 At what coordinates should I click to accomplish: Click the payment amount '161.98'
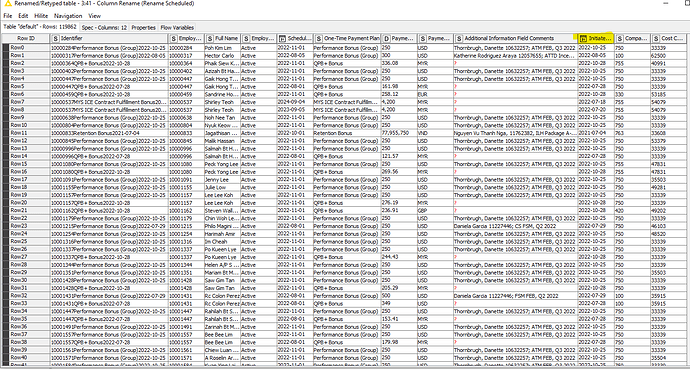399,86
